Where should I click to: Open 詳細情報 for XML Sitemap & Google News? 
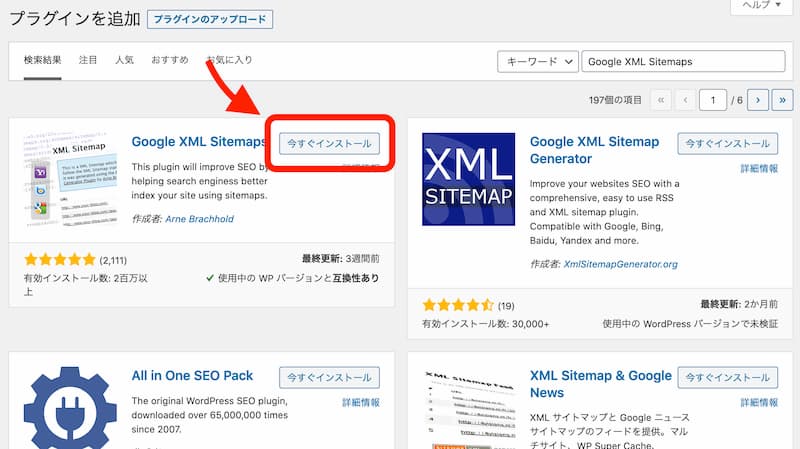tap(759, 403)
